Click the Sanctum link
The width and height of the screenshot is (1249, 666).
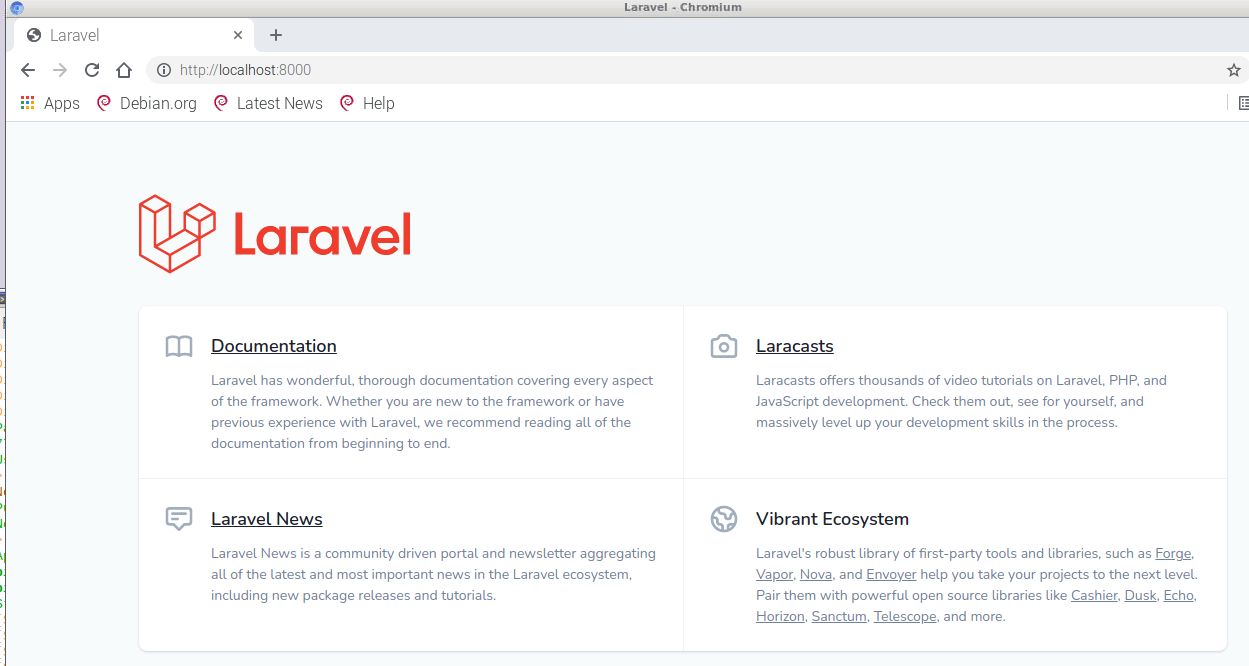(838, 616)
